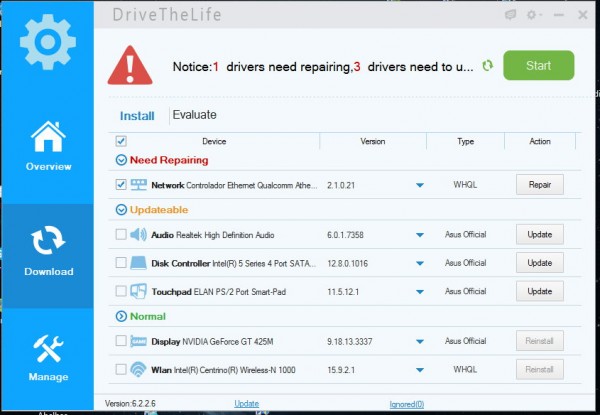Open the feedback speech bubble icon
The image size is (600, 415).
510,15
